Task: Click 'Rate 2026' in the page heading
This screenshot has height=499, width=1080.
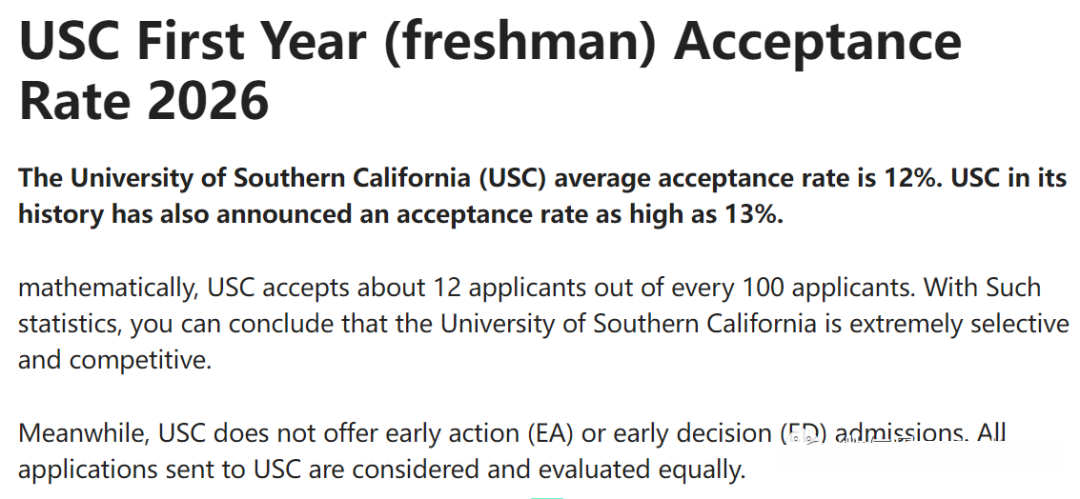Action: coord(144,102)
